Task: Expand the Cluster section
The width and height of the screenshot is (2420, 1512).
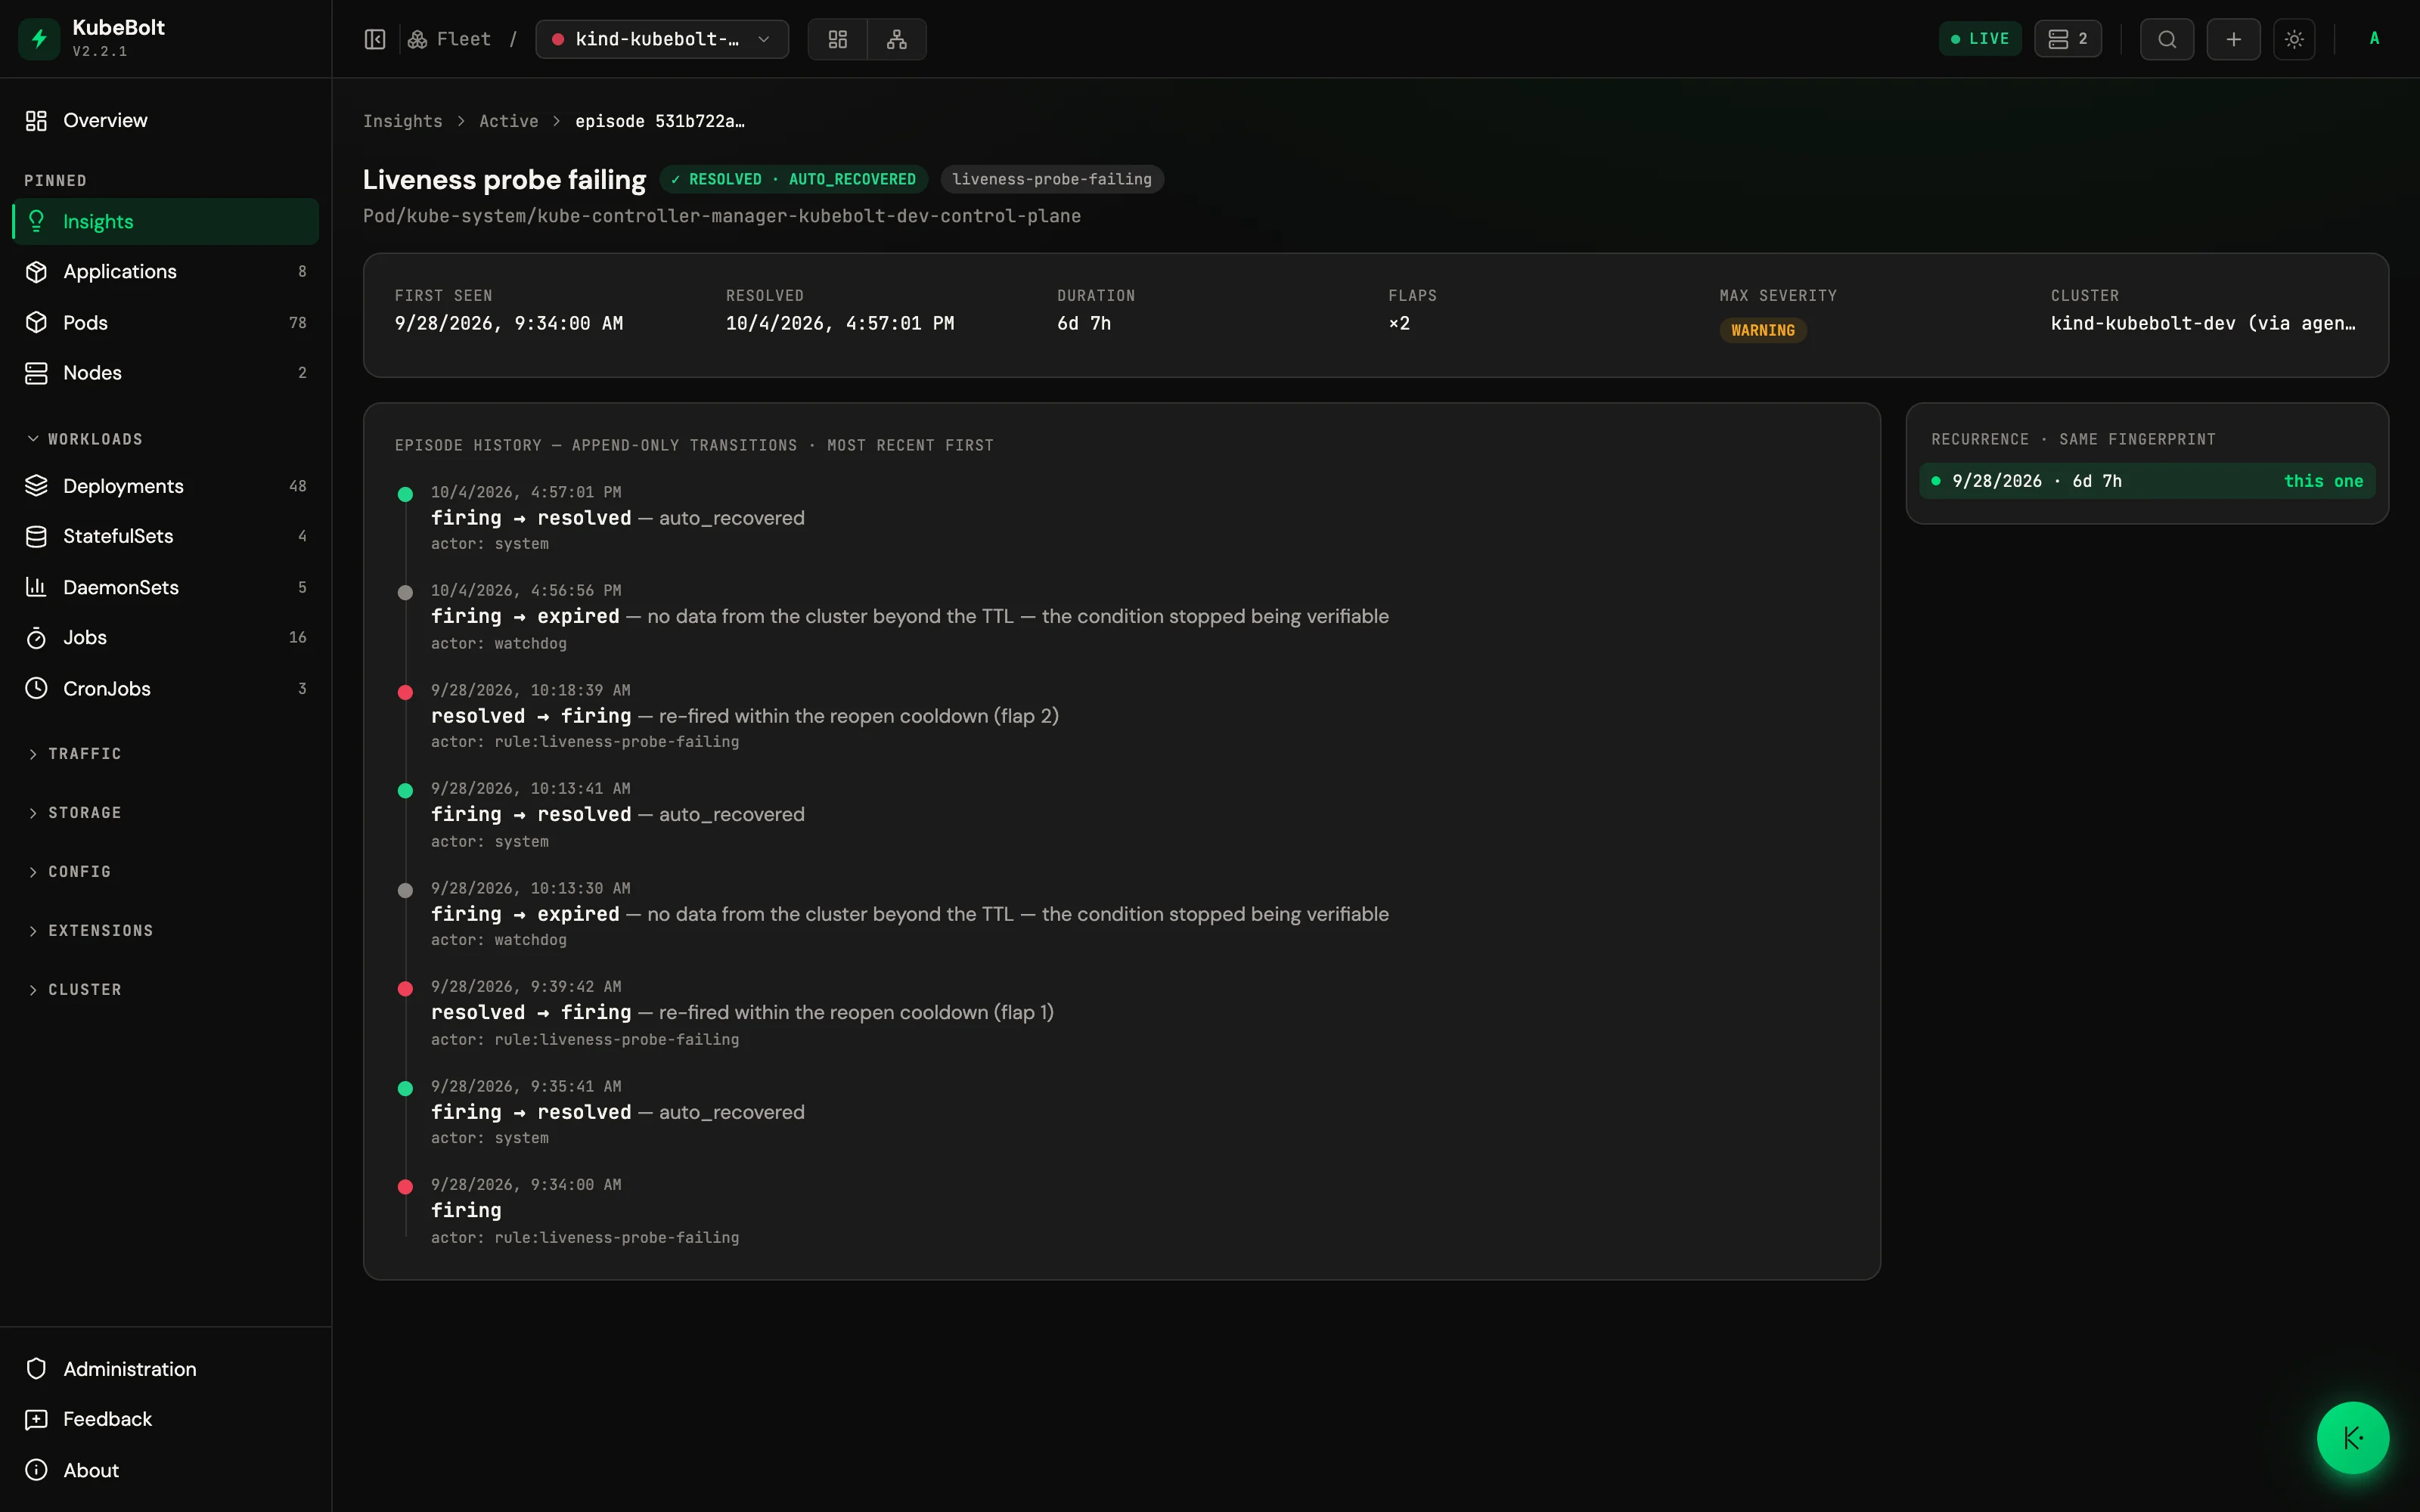Action: (x=75, y=990)
